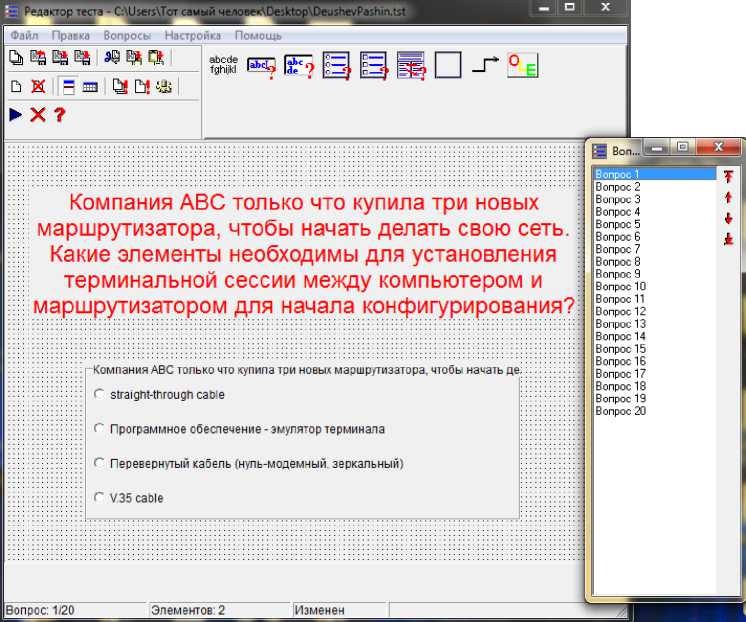Insert a single-line text input question
The image size is (746, 622).
click(x=261, y=67)
